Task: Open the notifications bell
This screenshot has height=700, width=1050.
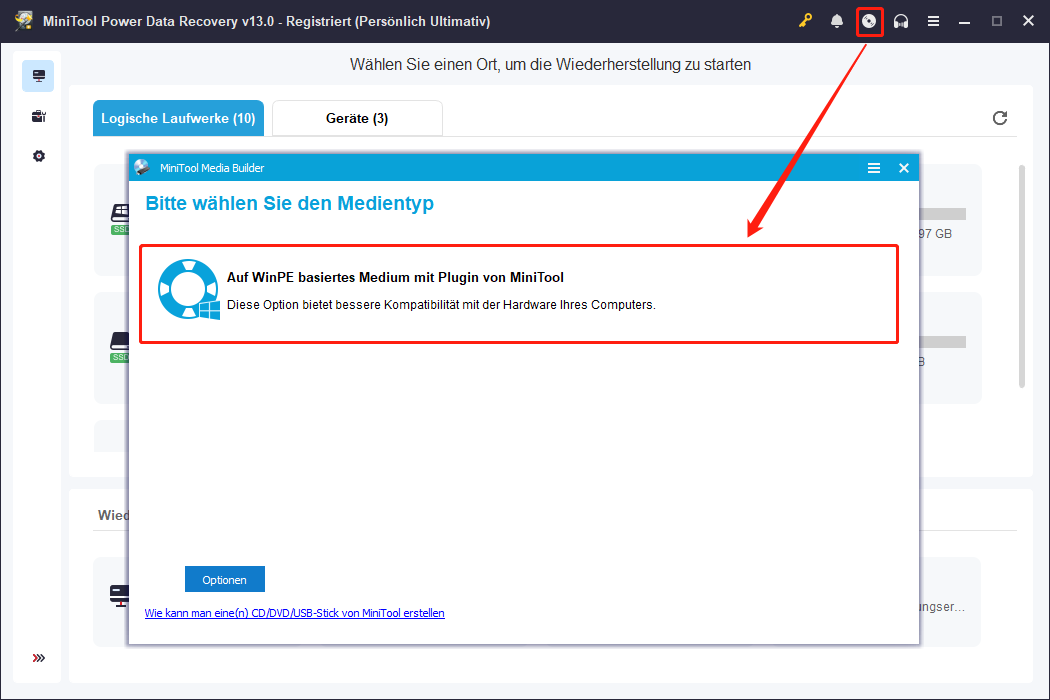Action: click(x=837, y=21)
